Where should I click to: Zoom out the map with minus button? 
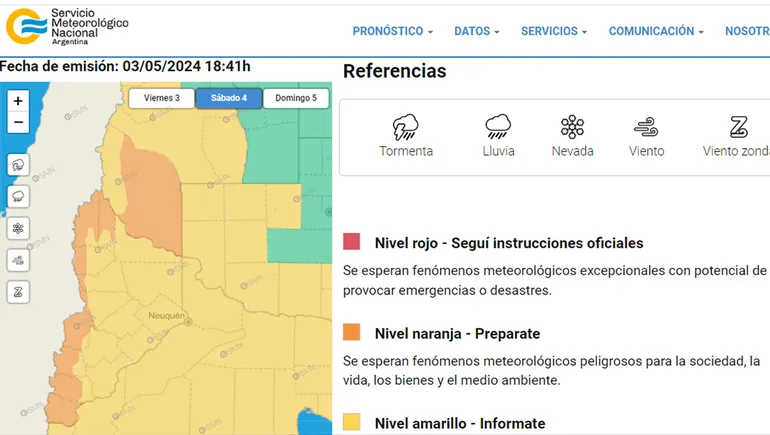coord(18,122)
